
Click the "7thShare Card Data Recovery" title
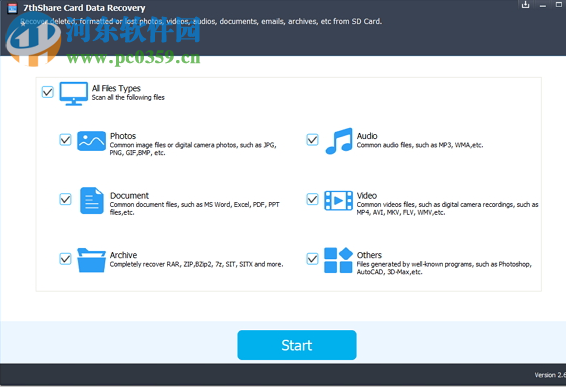84,8
